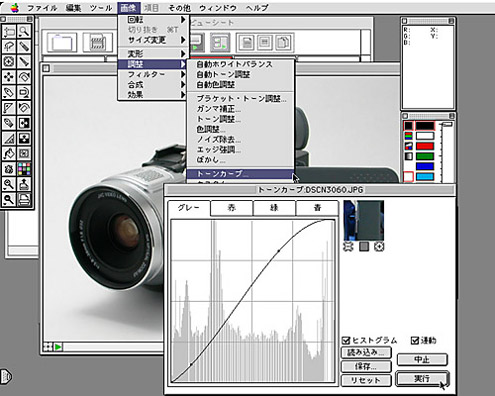Switch to the 緑 tab

coord(274,208)
